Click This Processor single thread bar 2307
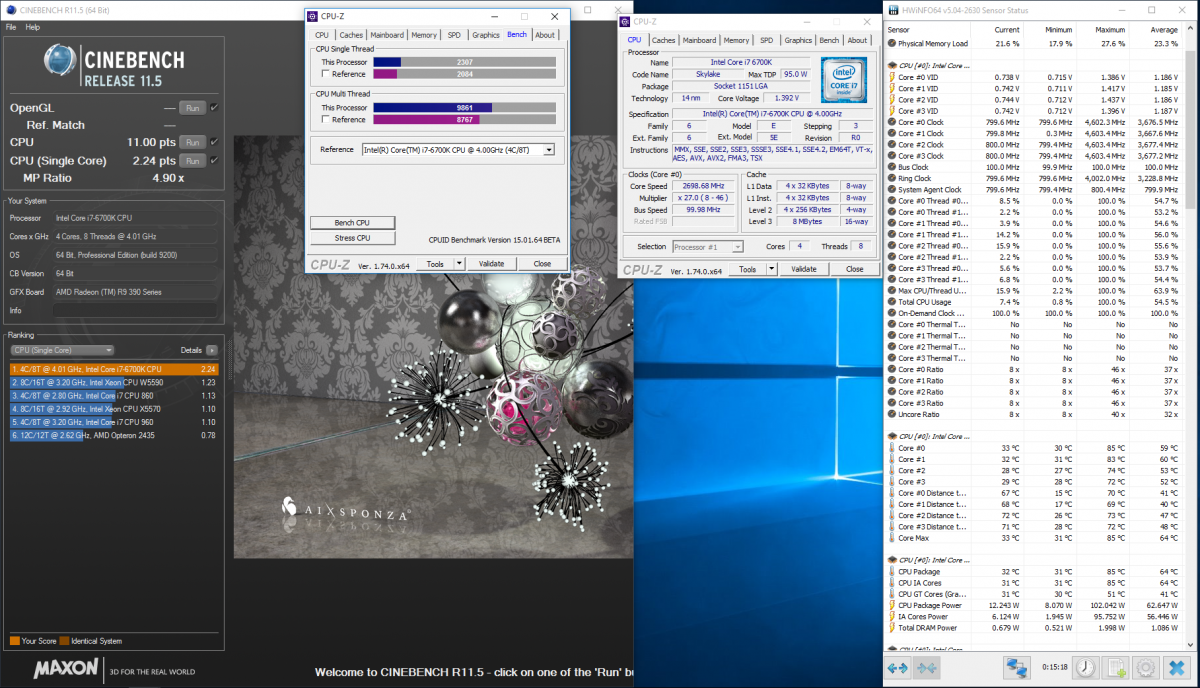Viewport: 1200px width, 688px height. (464, 62)
